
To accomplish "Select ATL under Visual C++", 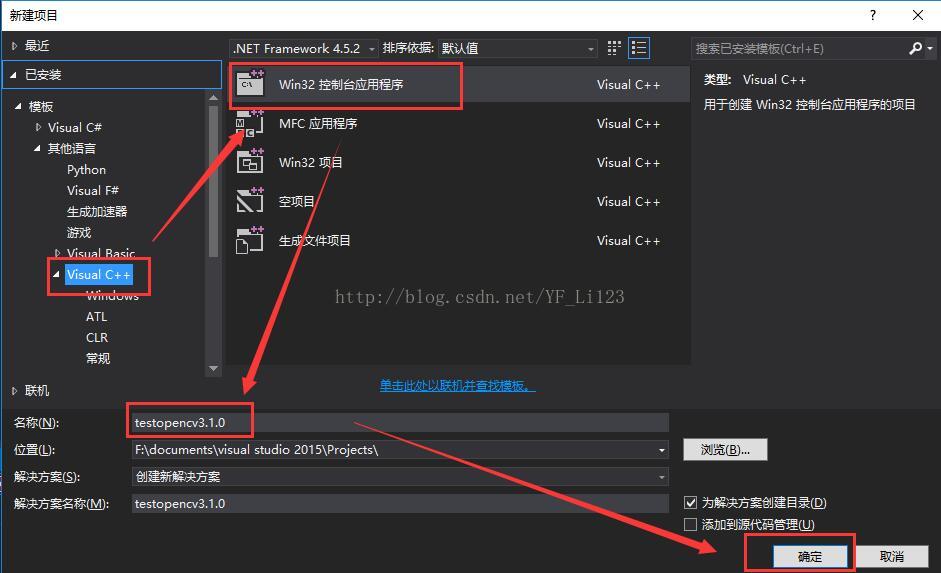I will pyautogui.click(x=96, y=316).
